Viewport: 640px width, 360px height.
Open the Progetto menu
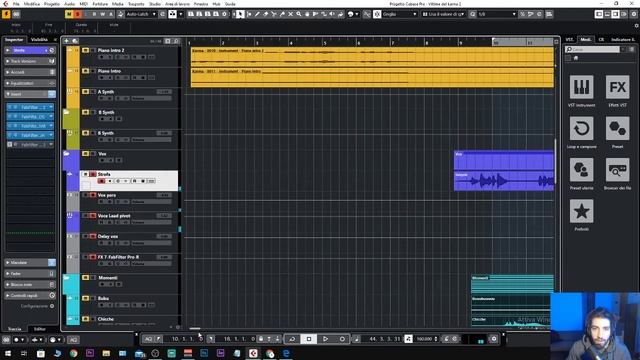[52, 4]
